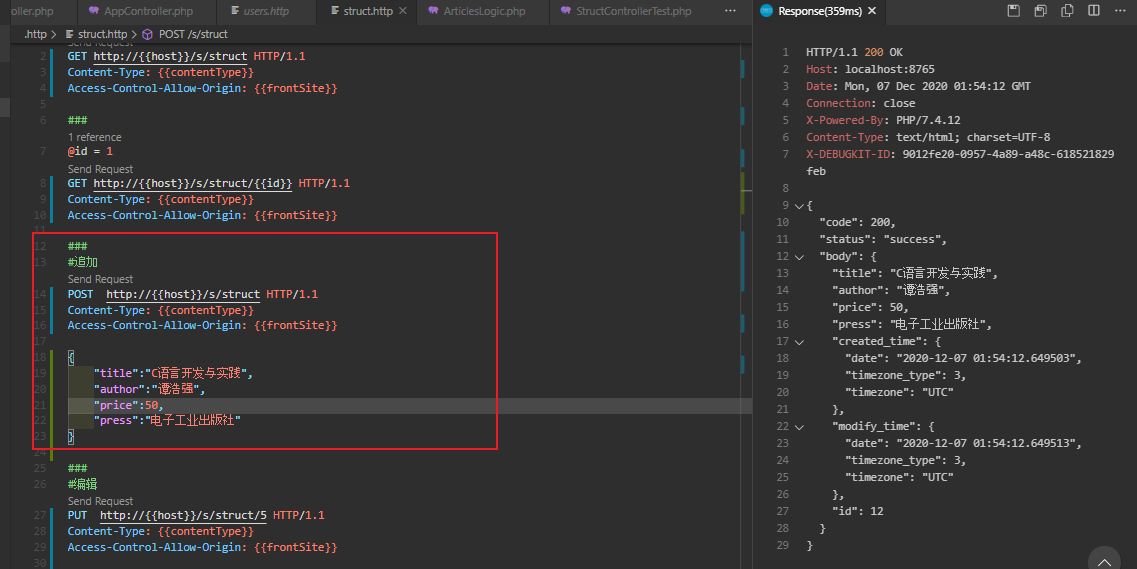The image size is (1137, 569).
Task: Close the struct.http tab
Action: click(403, 11)
